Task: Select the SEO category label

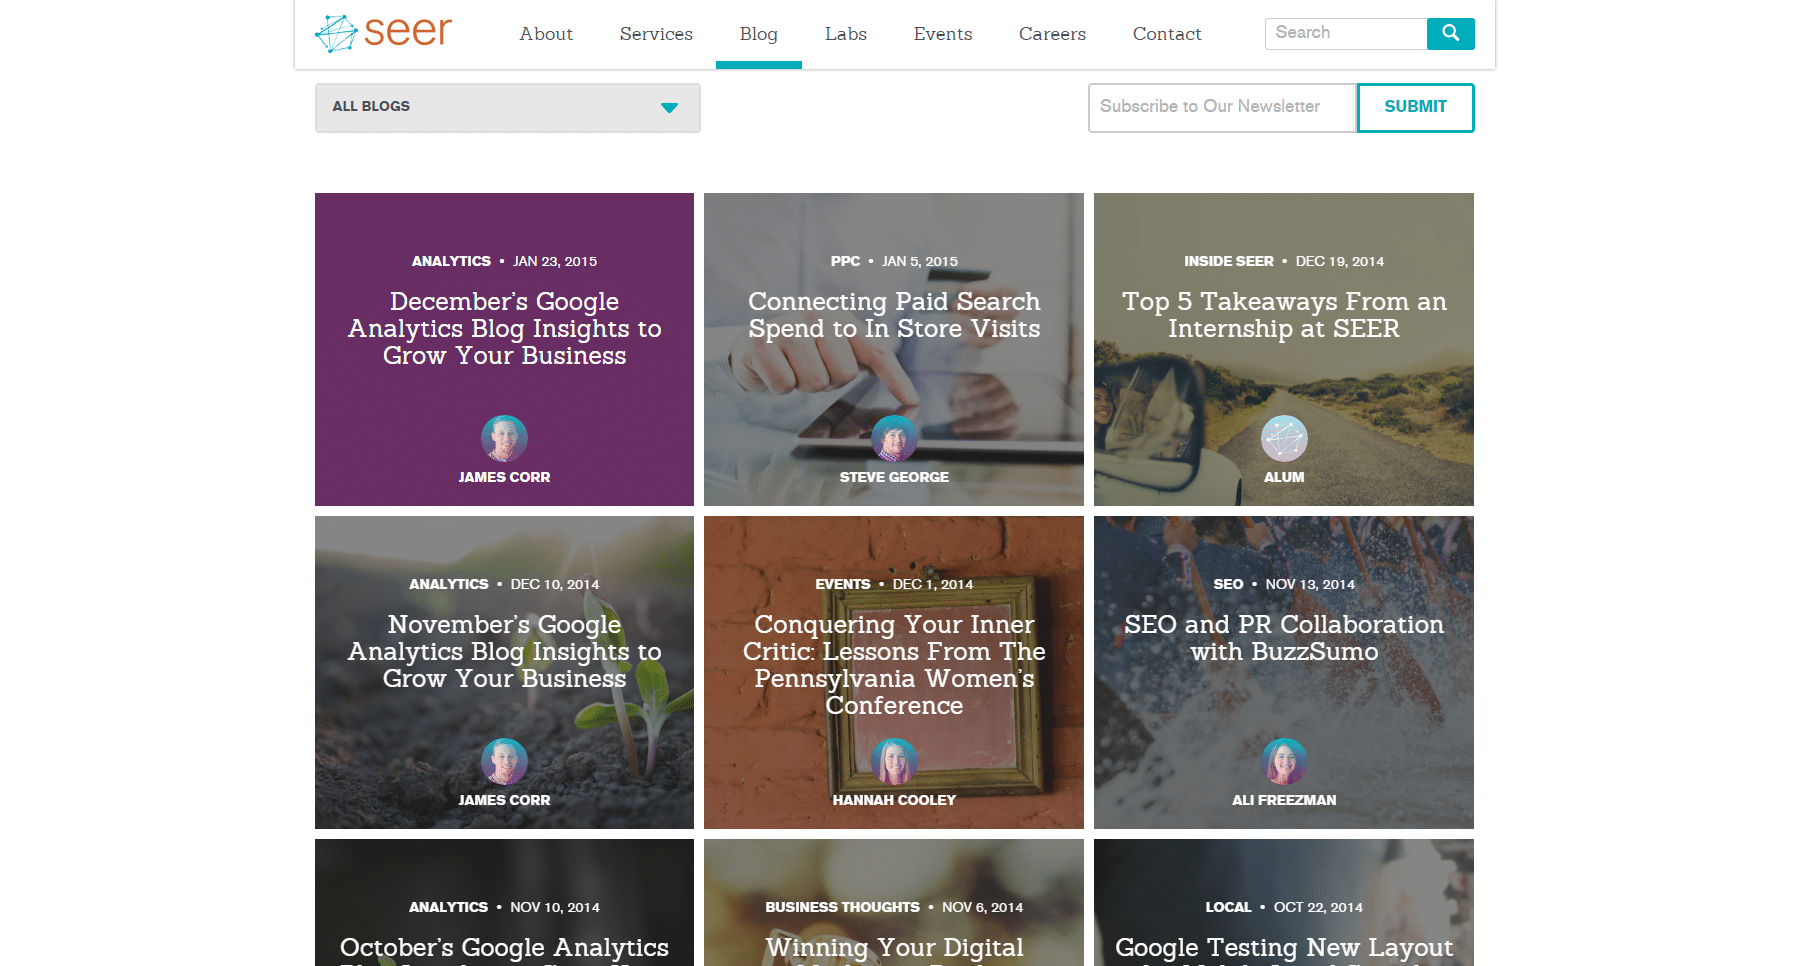Action: 1228,584
